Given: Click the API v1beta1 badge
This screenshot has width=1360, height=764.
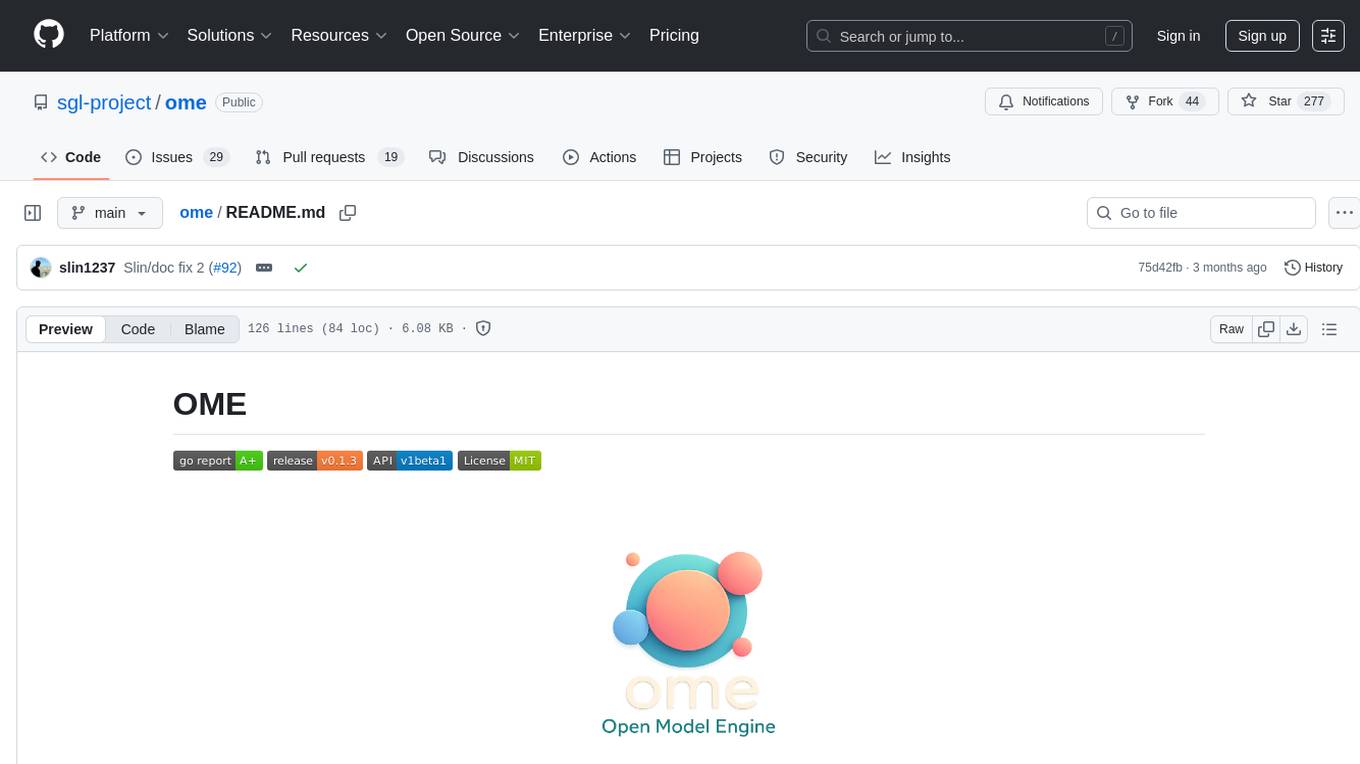Looking at the screenshot, I should 410,461.
